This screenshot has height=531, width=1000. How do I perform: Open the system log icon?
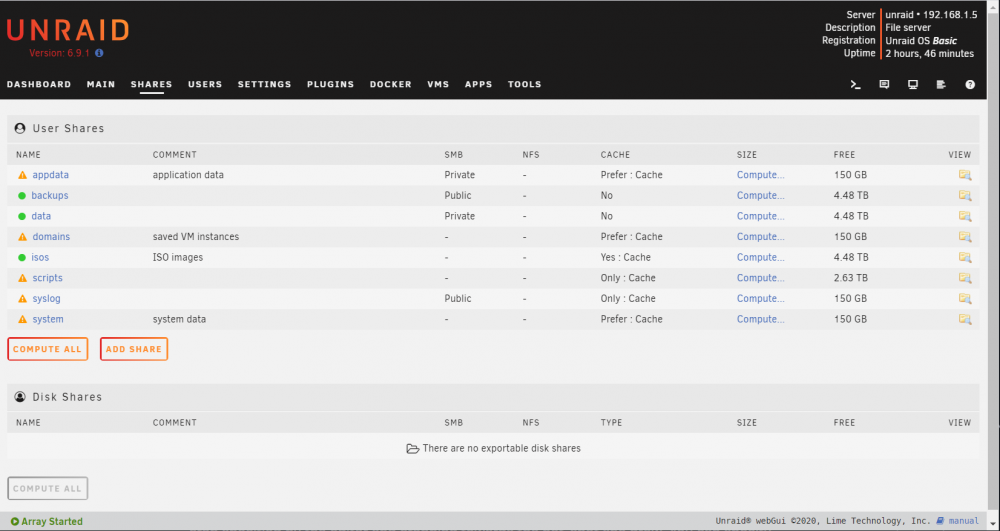point(941,84)
